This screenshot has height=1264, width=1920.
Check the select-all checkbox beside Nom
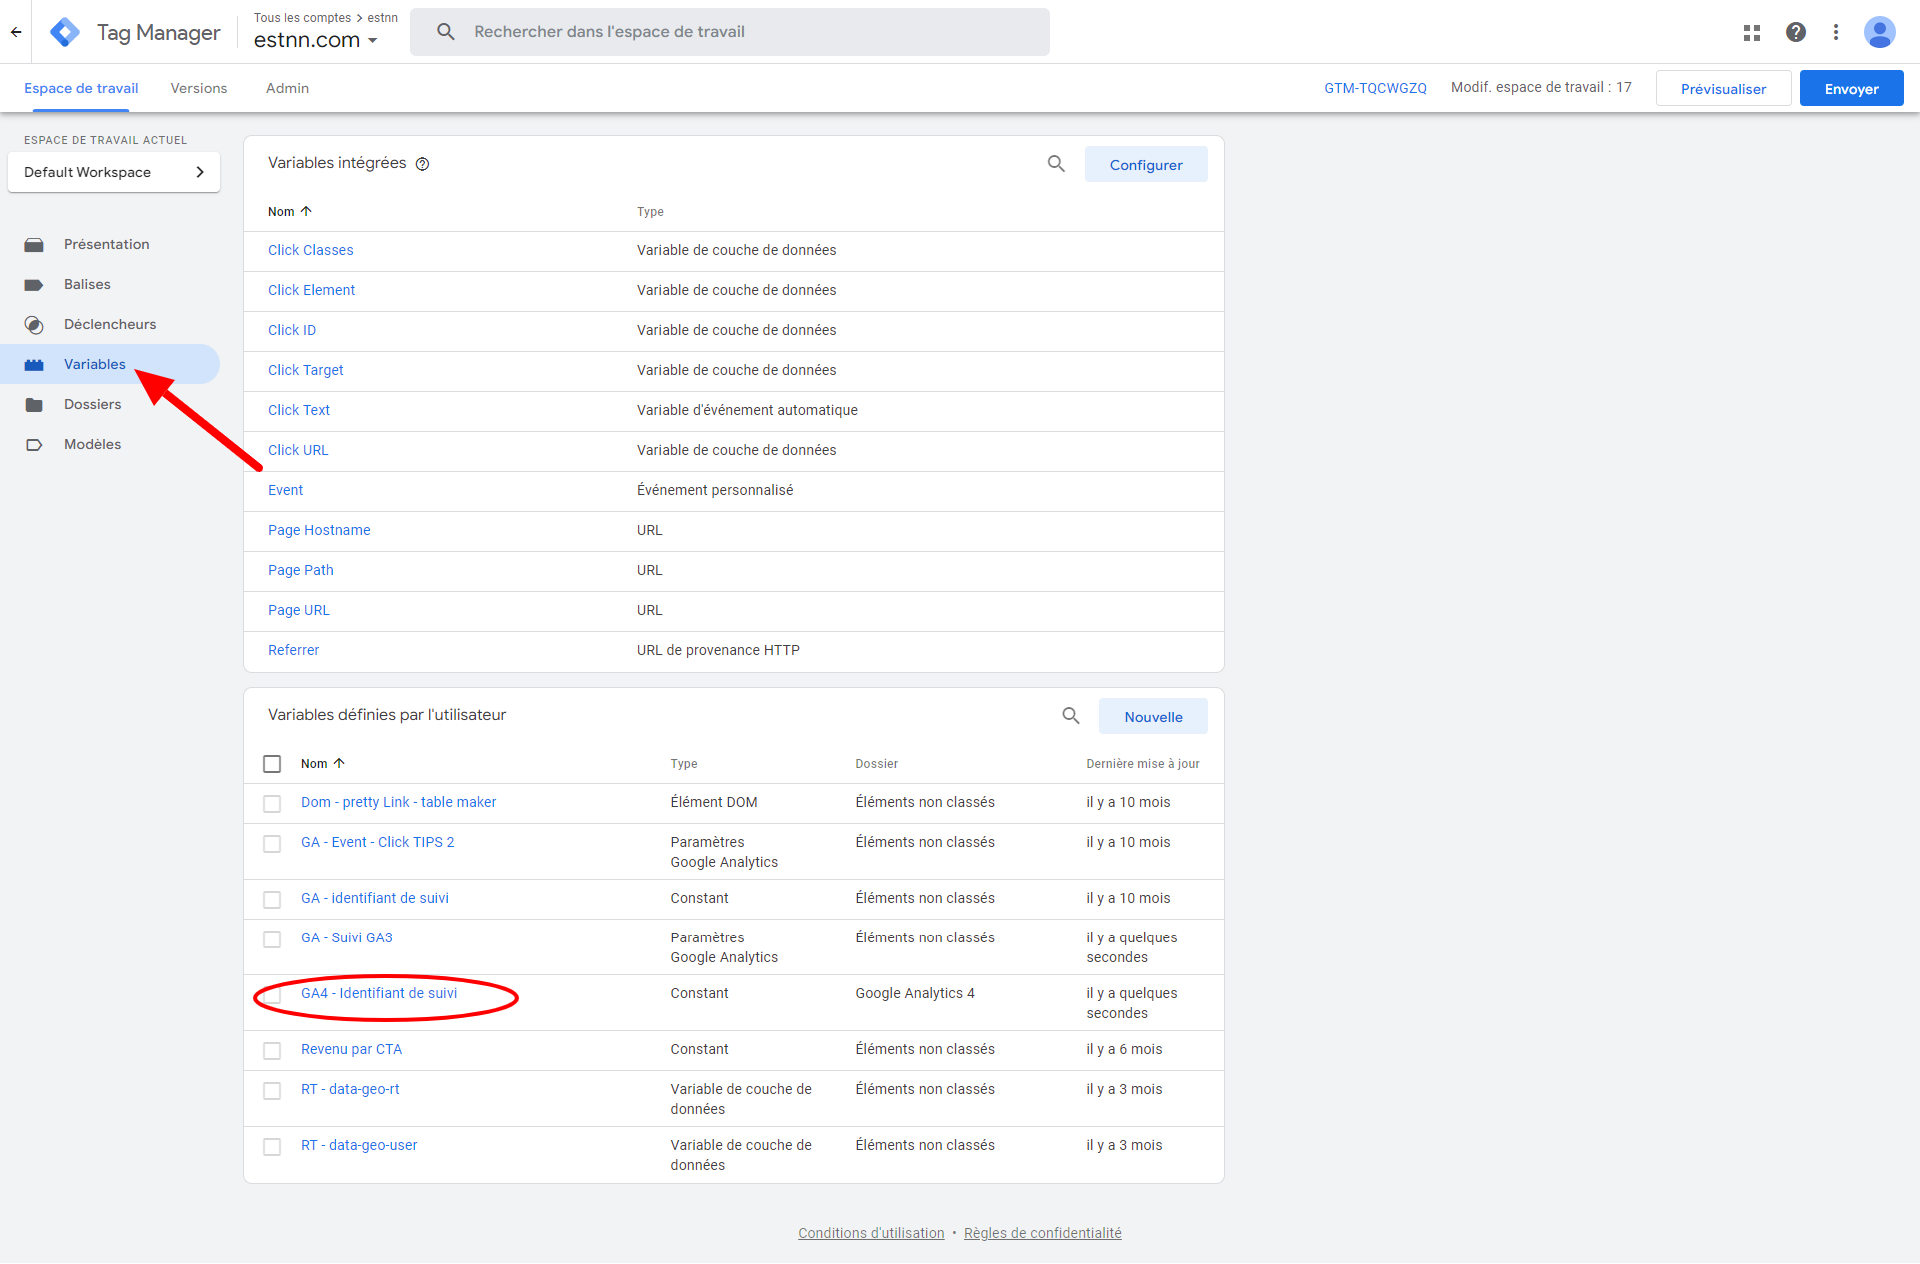point(272,764)
